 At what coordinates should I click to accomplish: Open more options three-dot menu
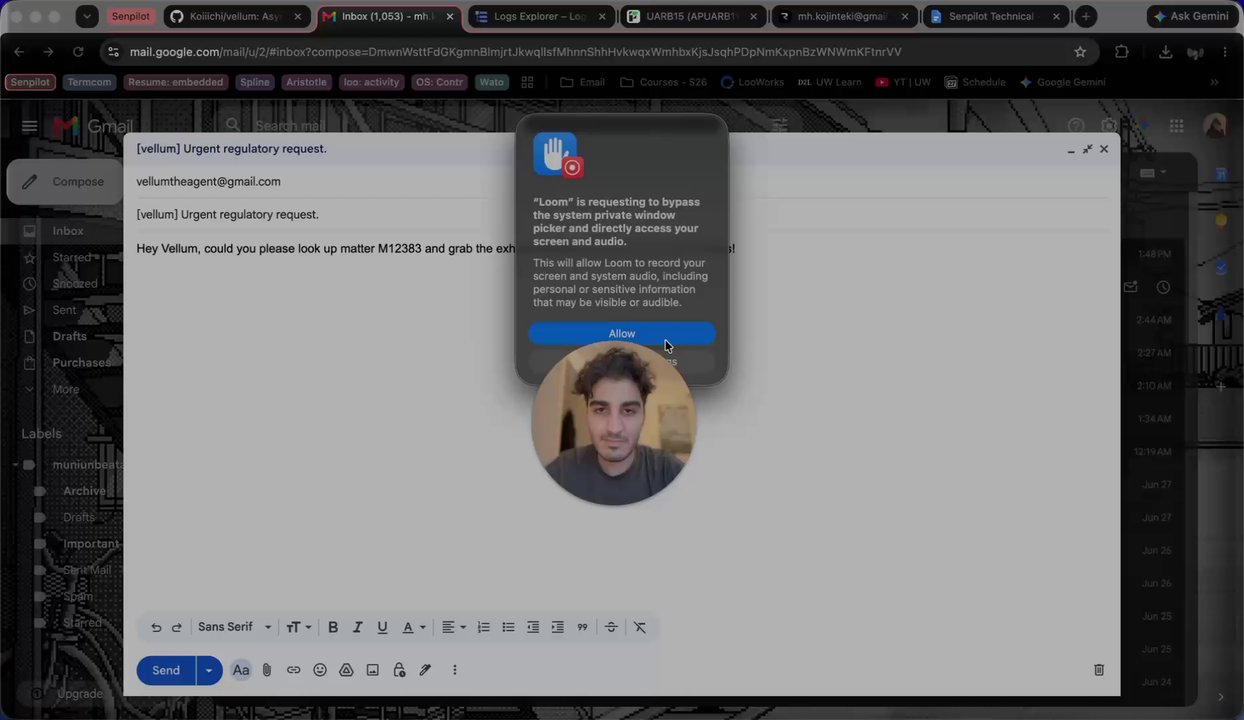point(454,670)
